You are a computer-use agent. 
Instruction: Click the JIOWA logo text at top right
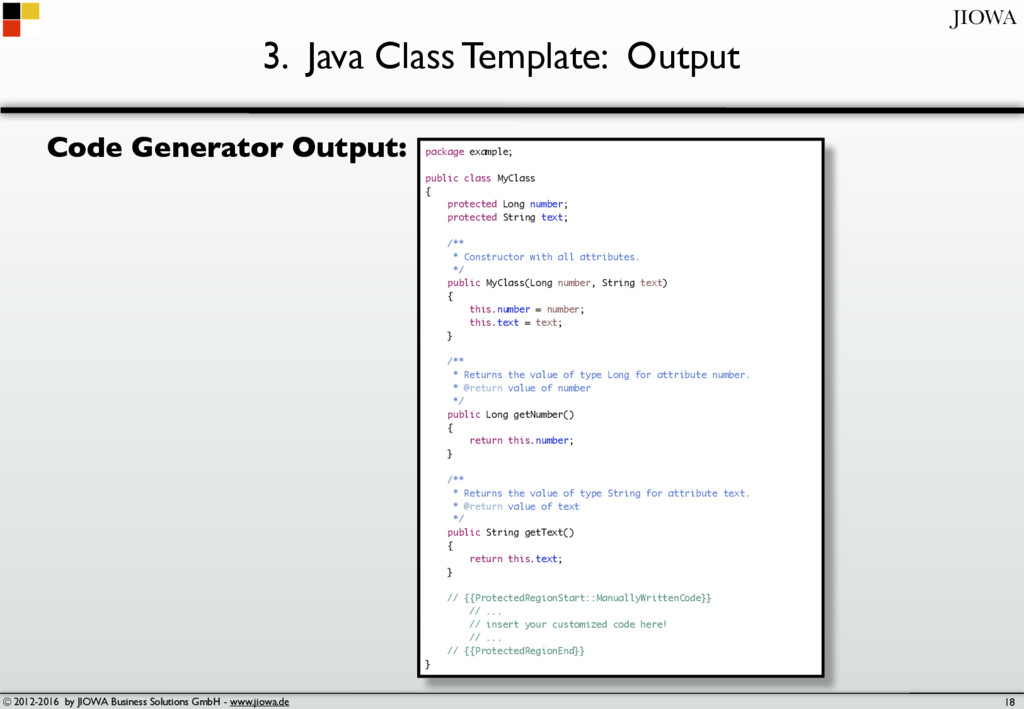(984, 18)
